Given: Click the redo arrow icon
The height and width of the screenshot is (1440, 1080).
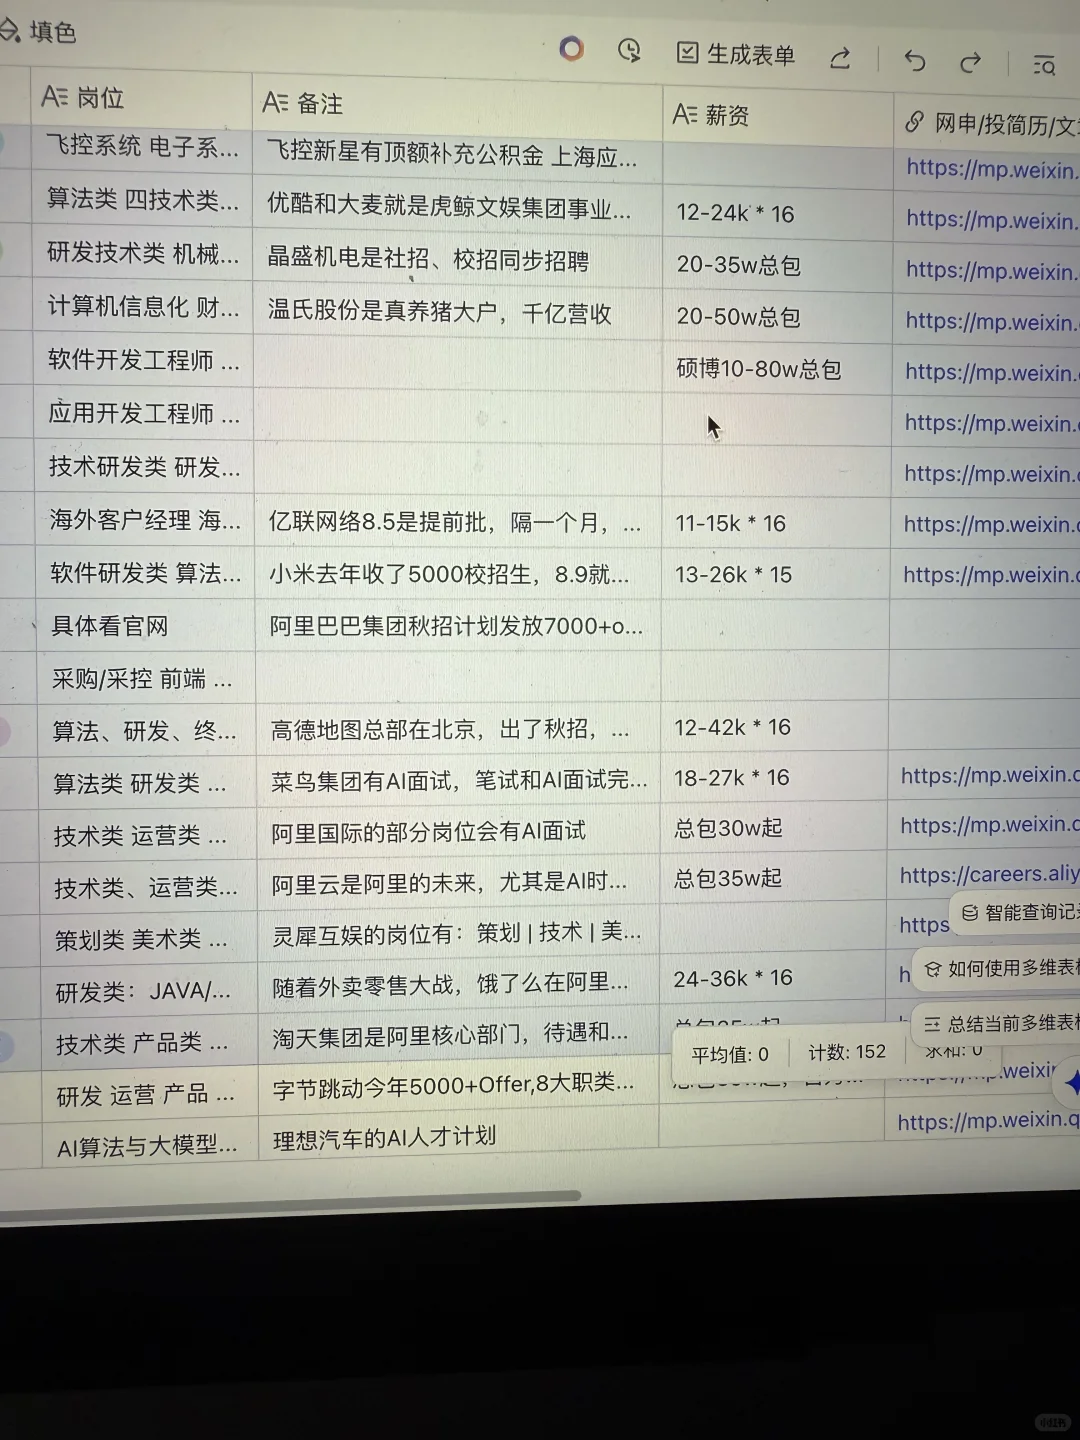Looking at the screenshot, I should (970, 63).
